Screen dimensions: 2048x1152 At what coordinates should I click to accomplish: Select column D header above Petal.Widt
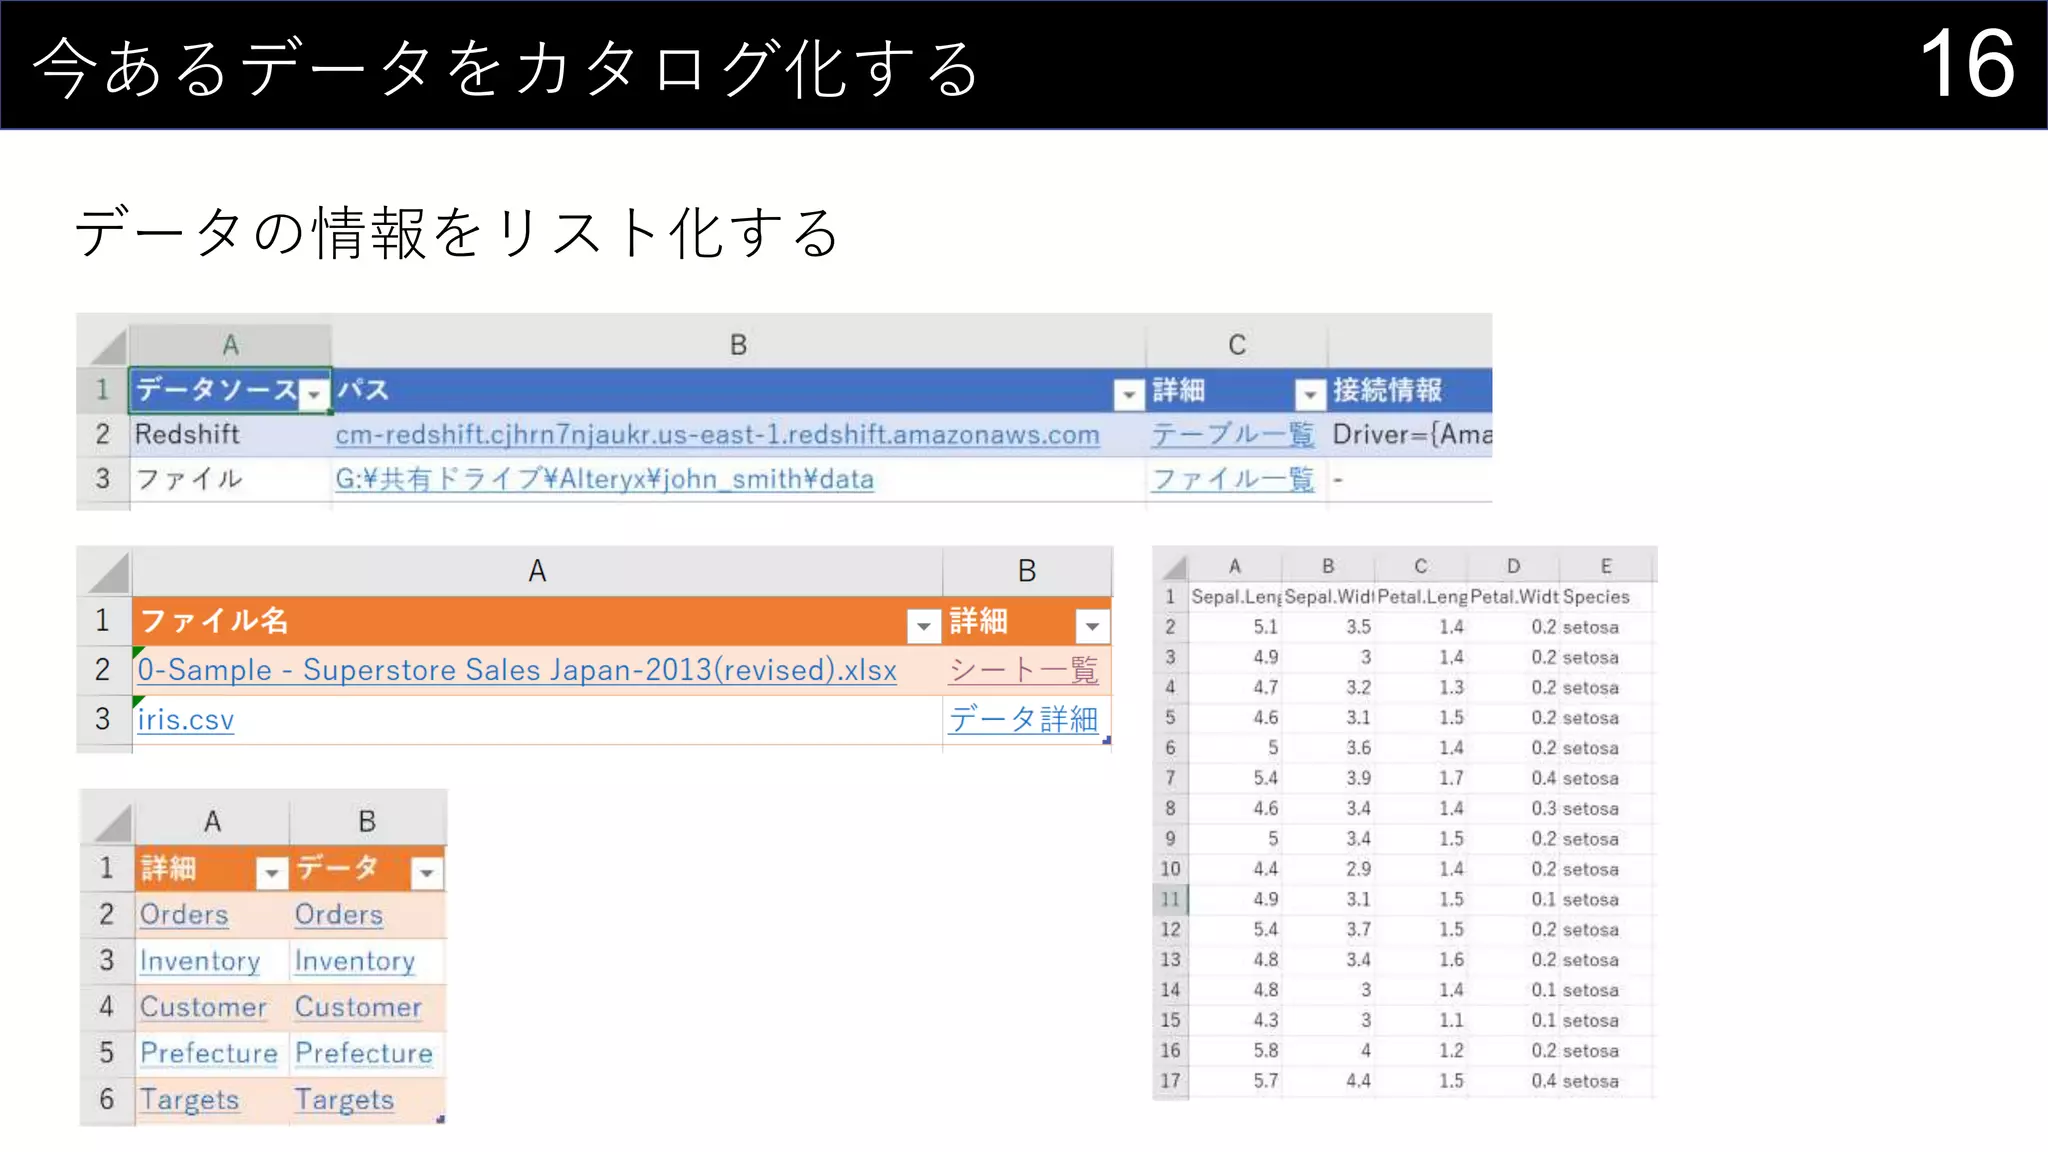pos(1513,566)
